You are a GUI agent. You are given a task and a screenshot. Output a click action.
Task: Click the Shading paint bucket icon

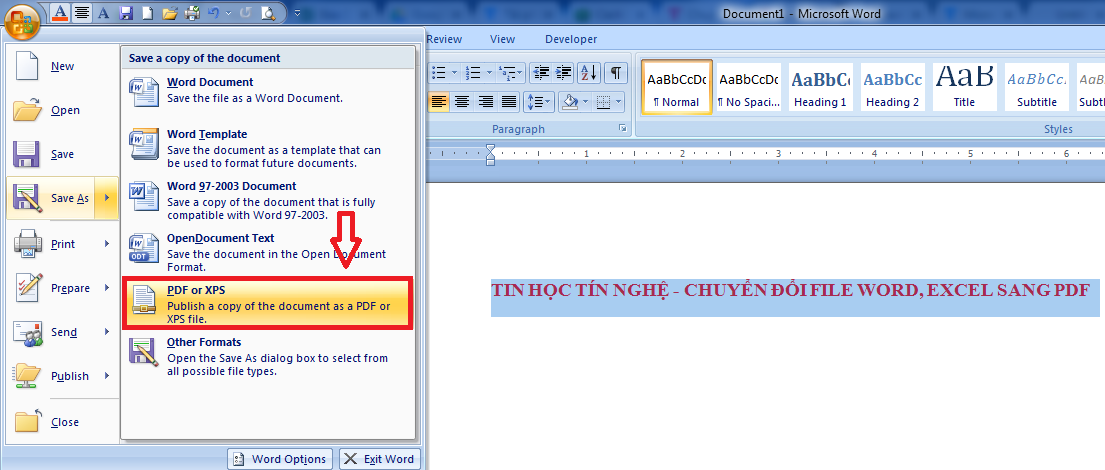coord(569,101)
